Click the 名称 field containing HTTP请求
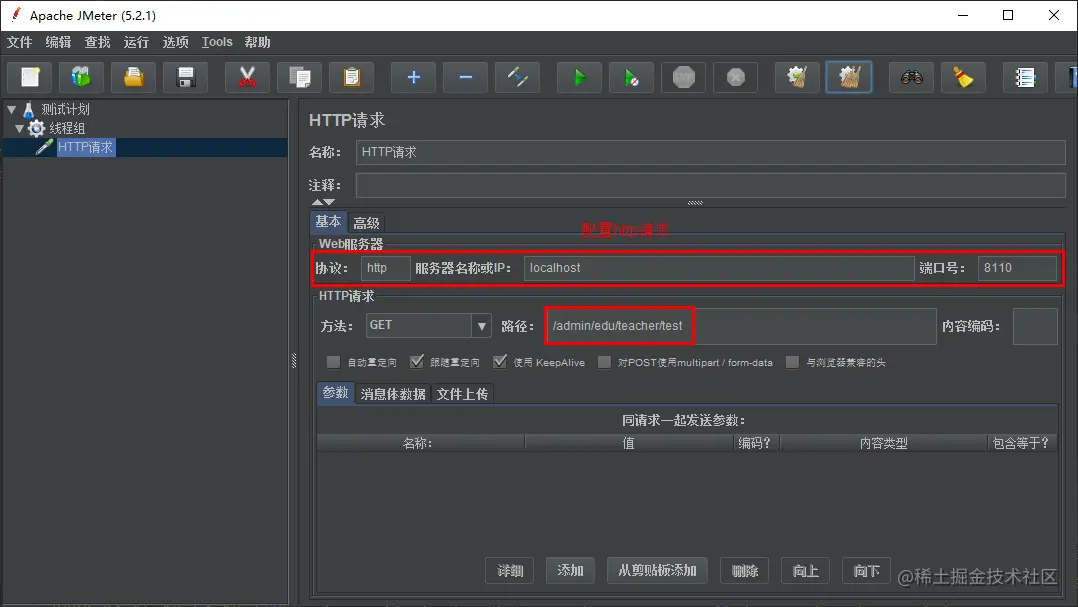The image size is (1078, 607). [711, 152]
